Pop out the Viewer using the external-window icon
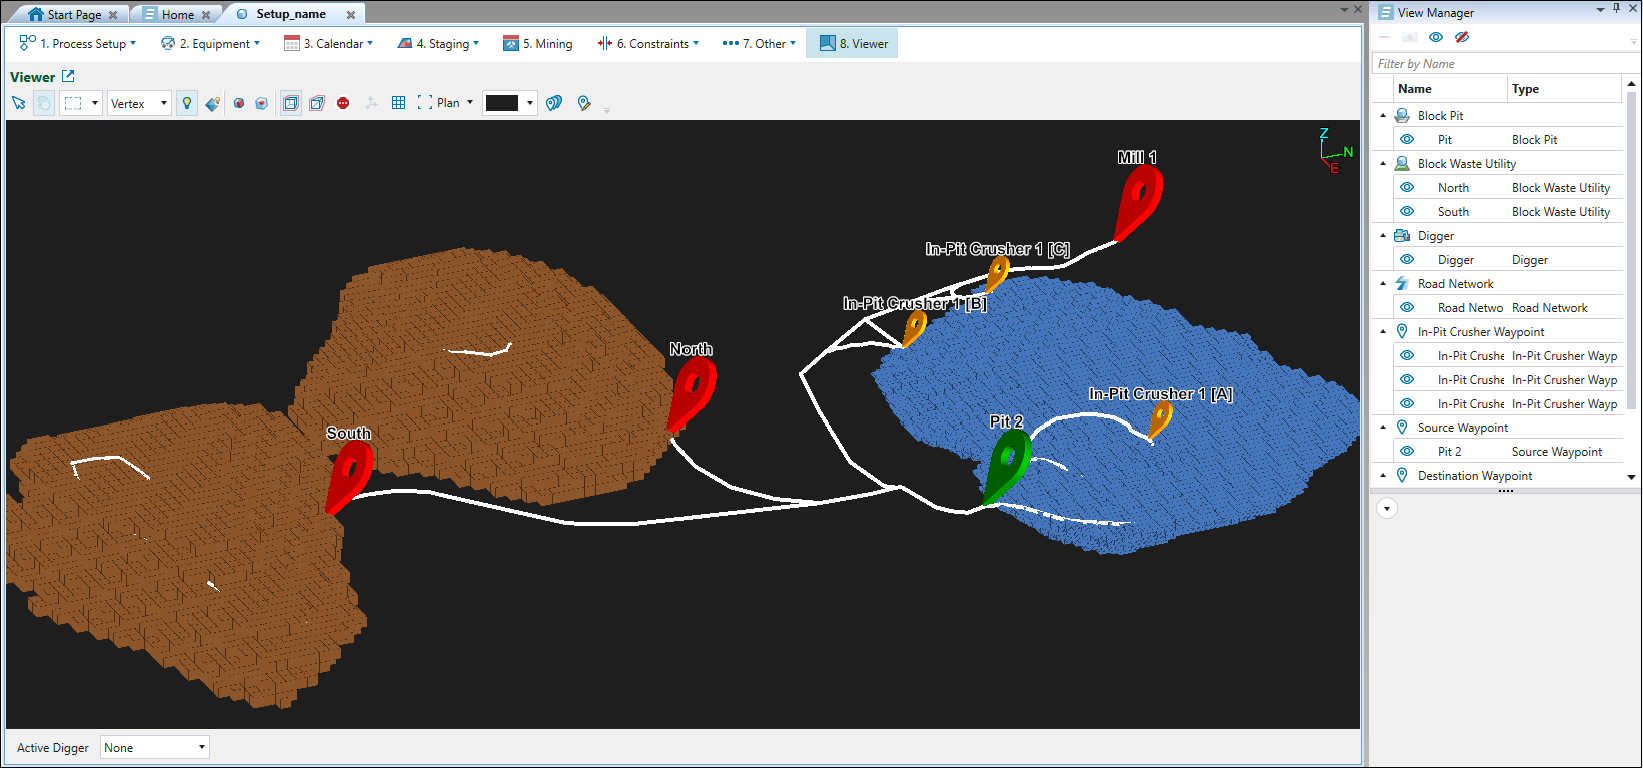The image size is (1643, 769). (68, 76)
